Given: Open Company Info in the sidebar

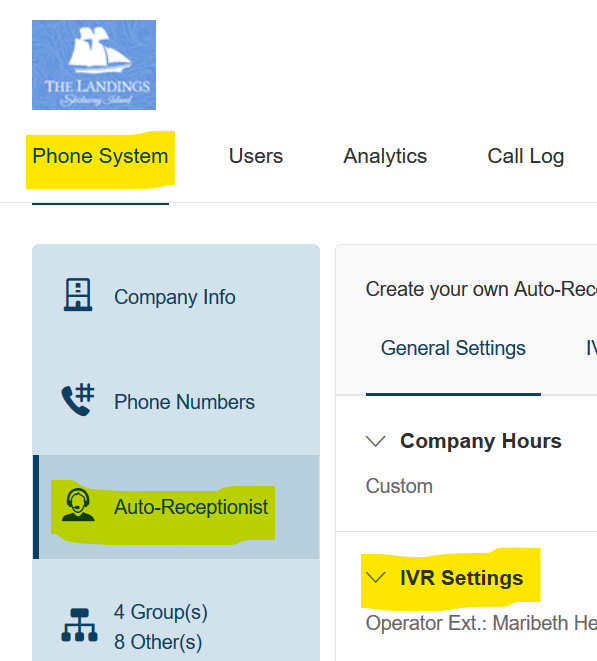Looking at the screenshot, I should coord(176,297).
